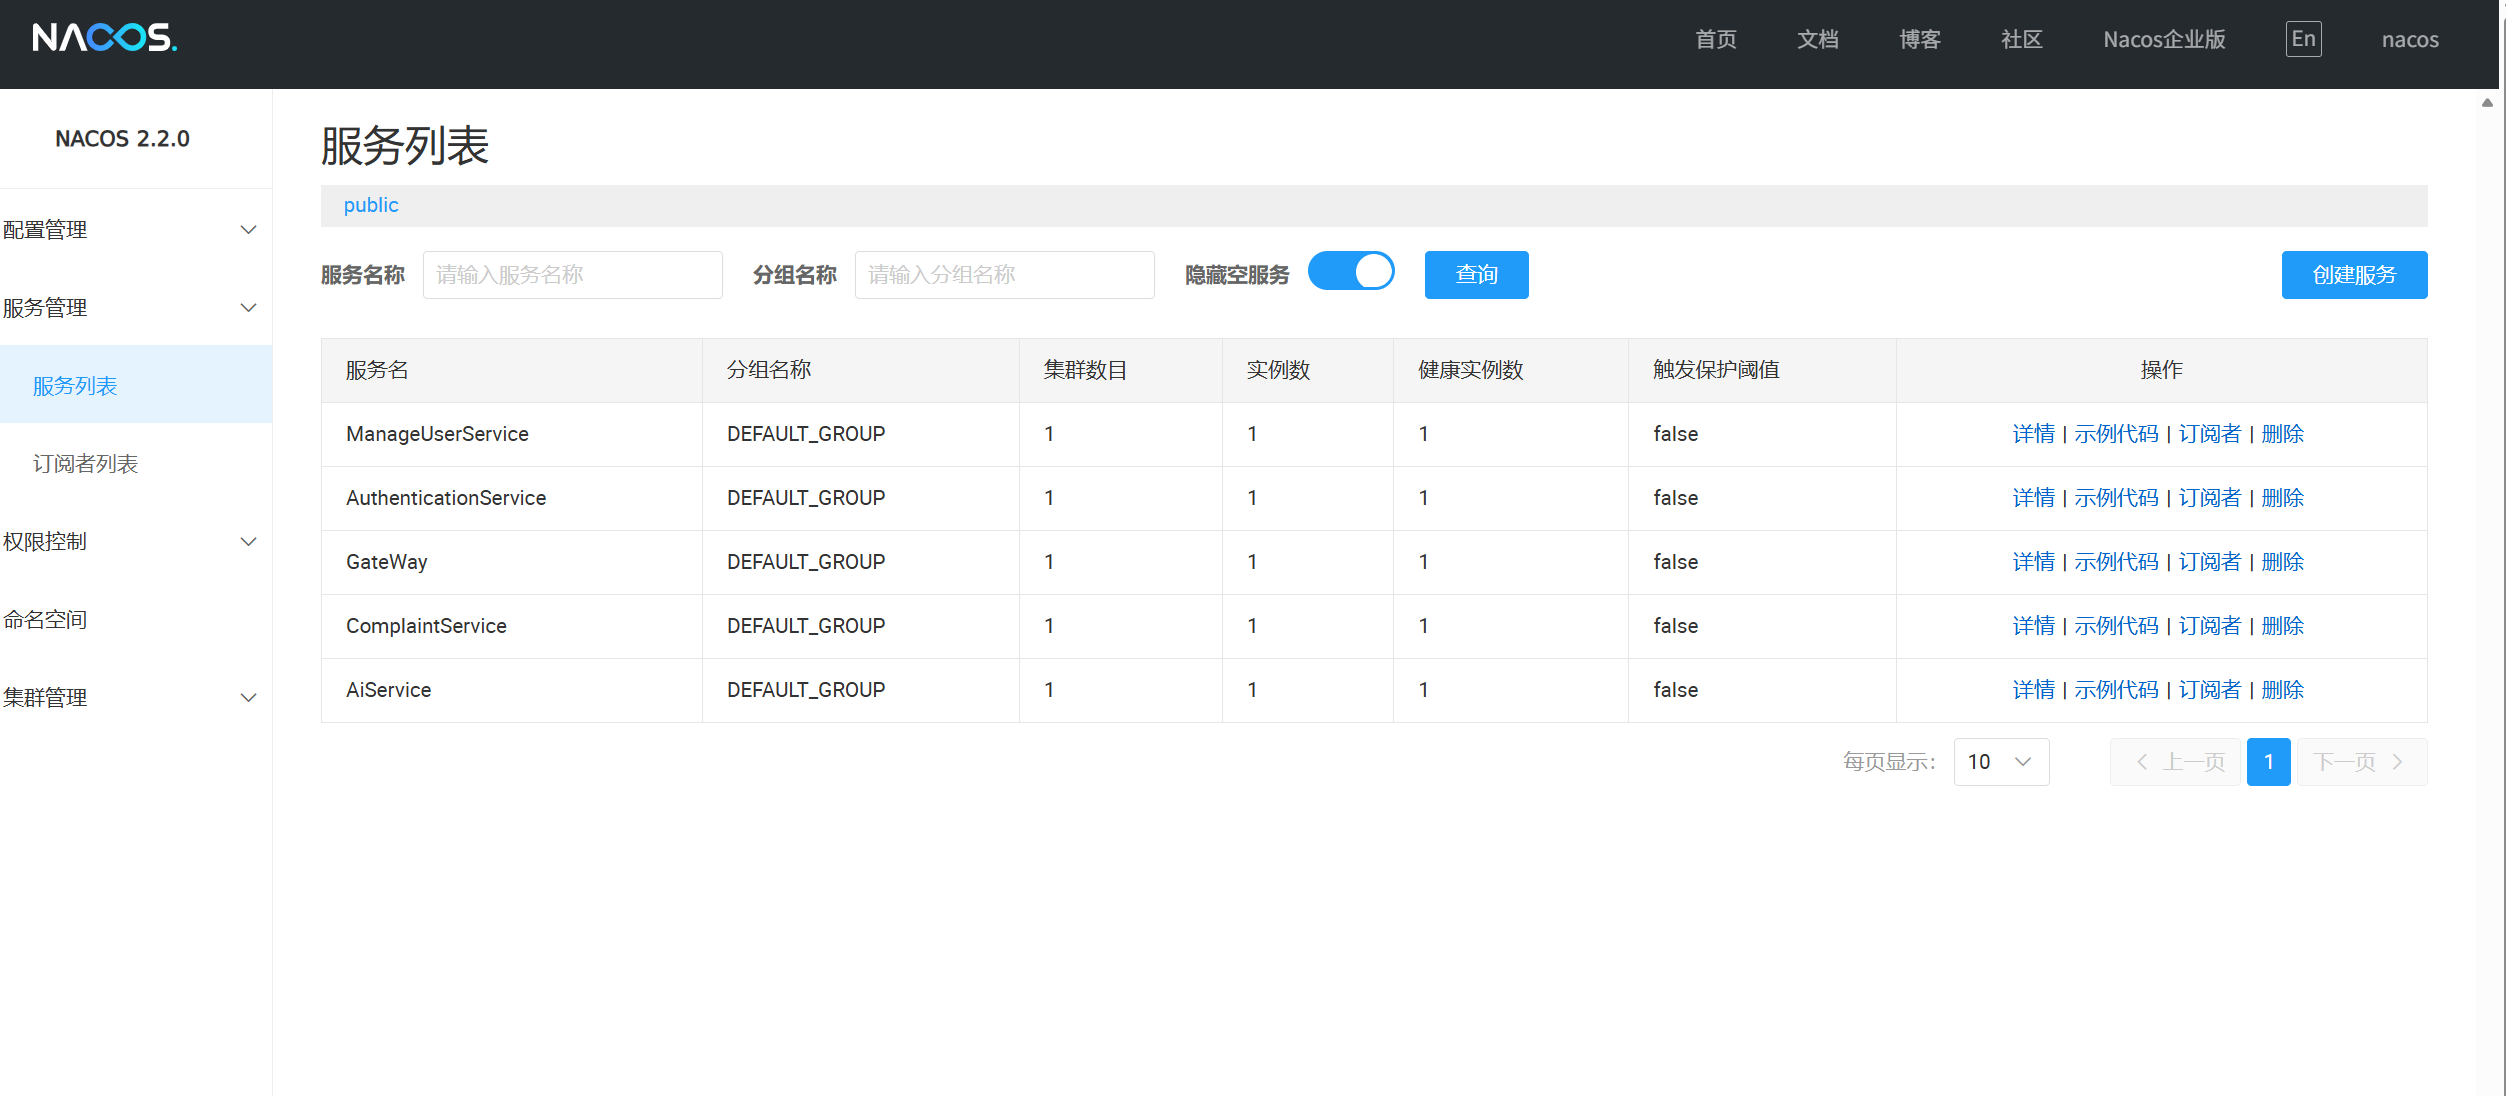Click the scrollbar up arrow
The image size is (2506, 1096).
pyautogui.click(x=2487, y=102)
